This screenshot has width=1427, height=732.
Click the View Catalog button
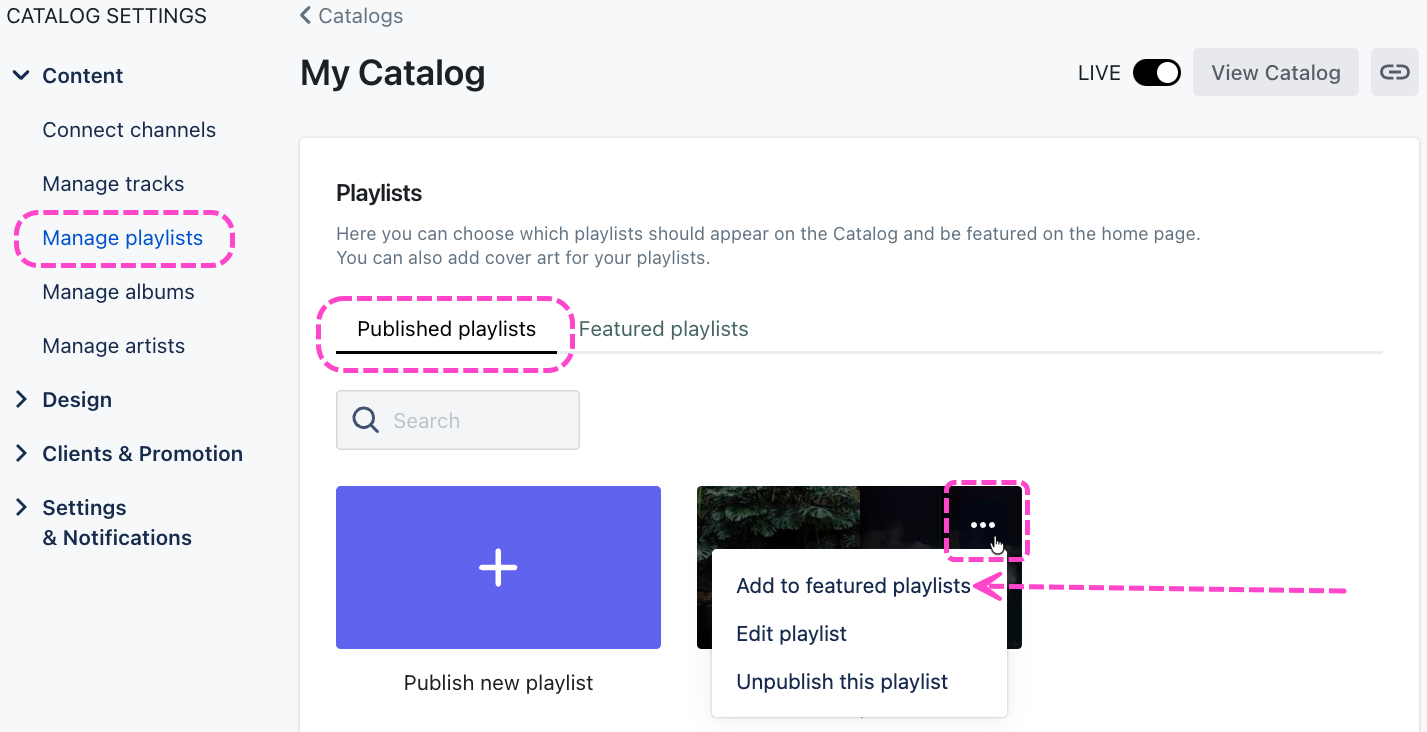pyautogui.click(x=1275, y=72)
